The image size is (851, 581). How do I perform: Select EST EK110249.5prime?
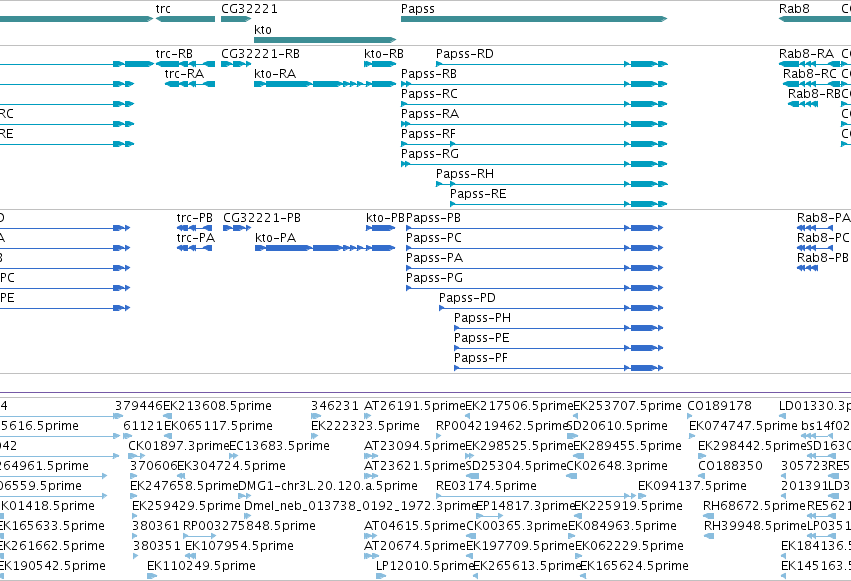click(152, 576)
